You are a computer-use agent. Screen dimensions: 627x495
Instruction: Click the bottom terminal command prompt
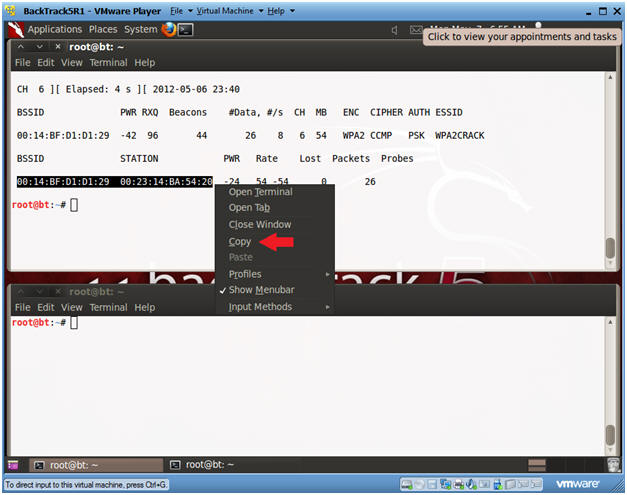pos(44,323)
